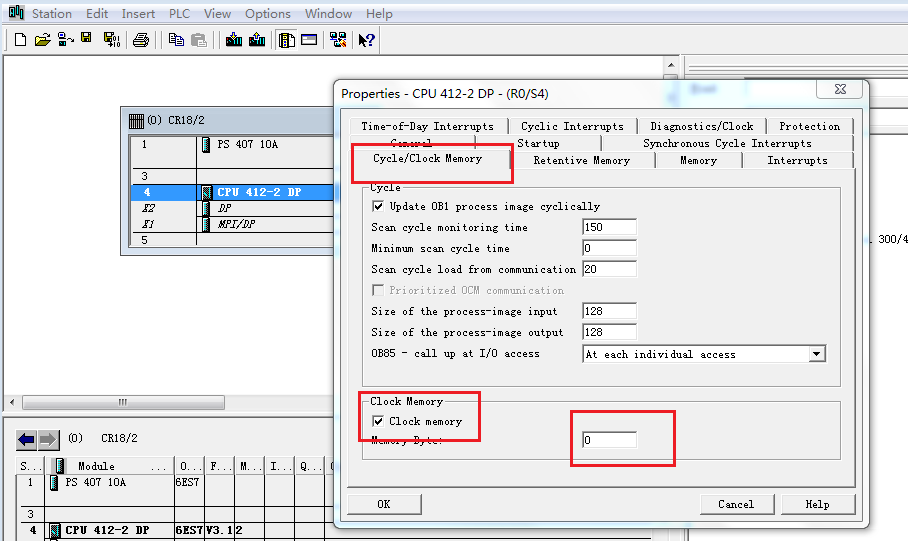Click the Download to Module icon
Screen dimensions: 908x541
click(234, 39)
